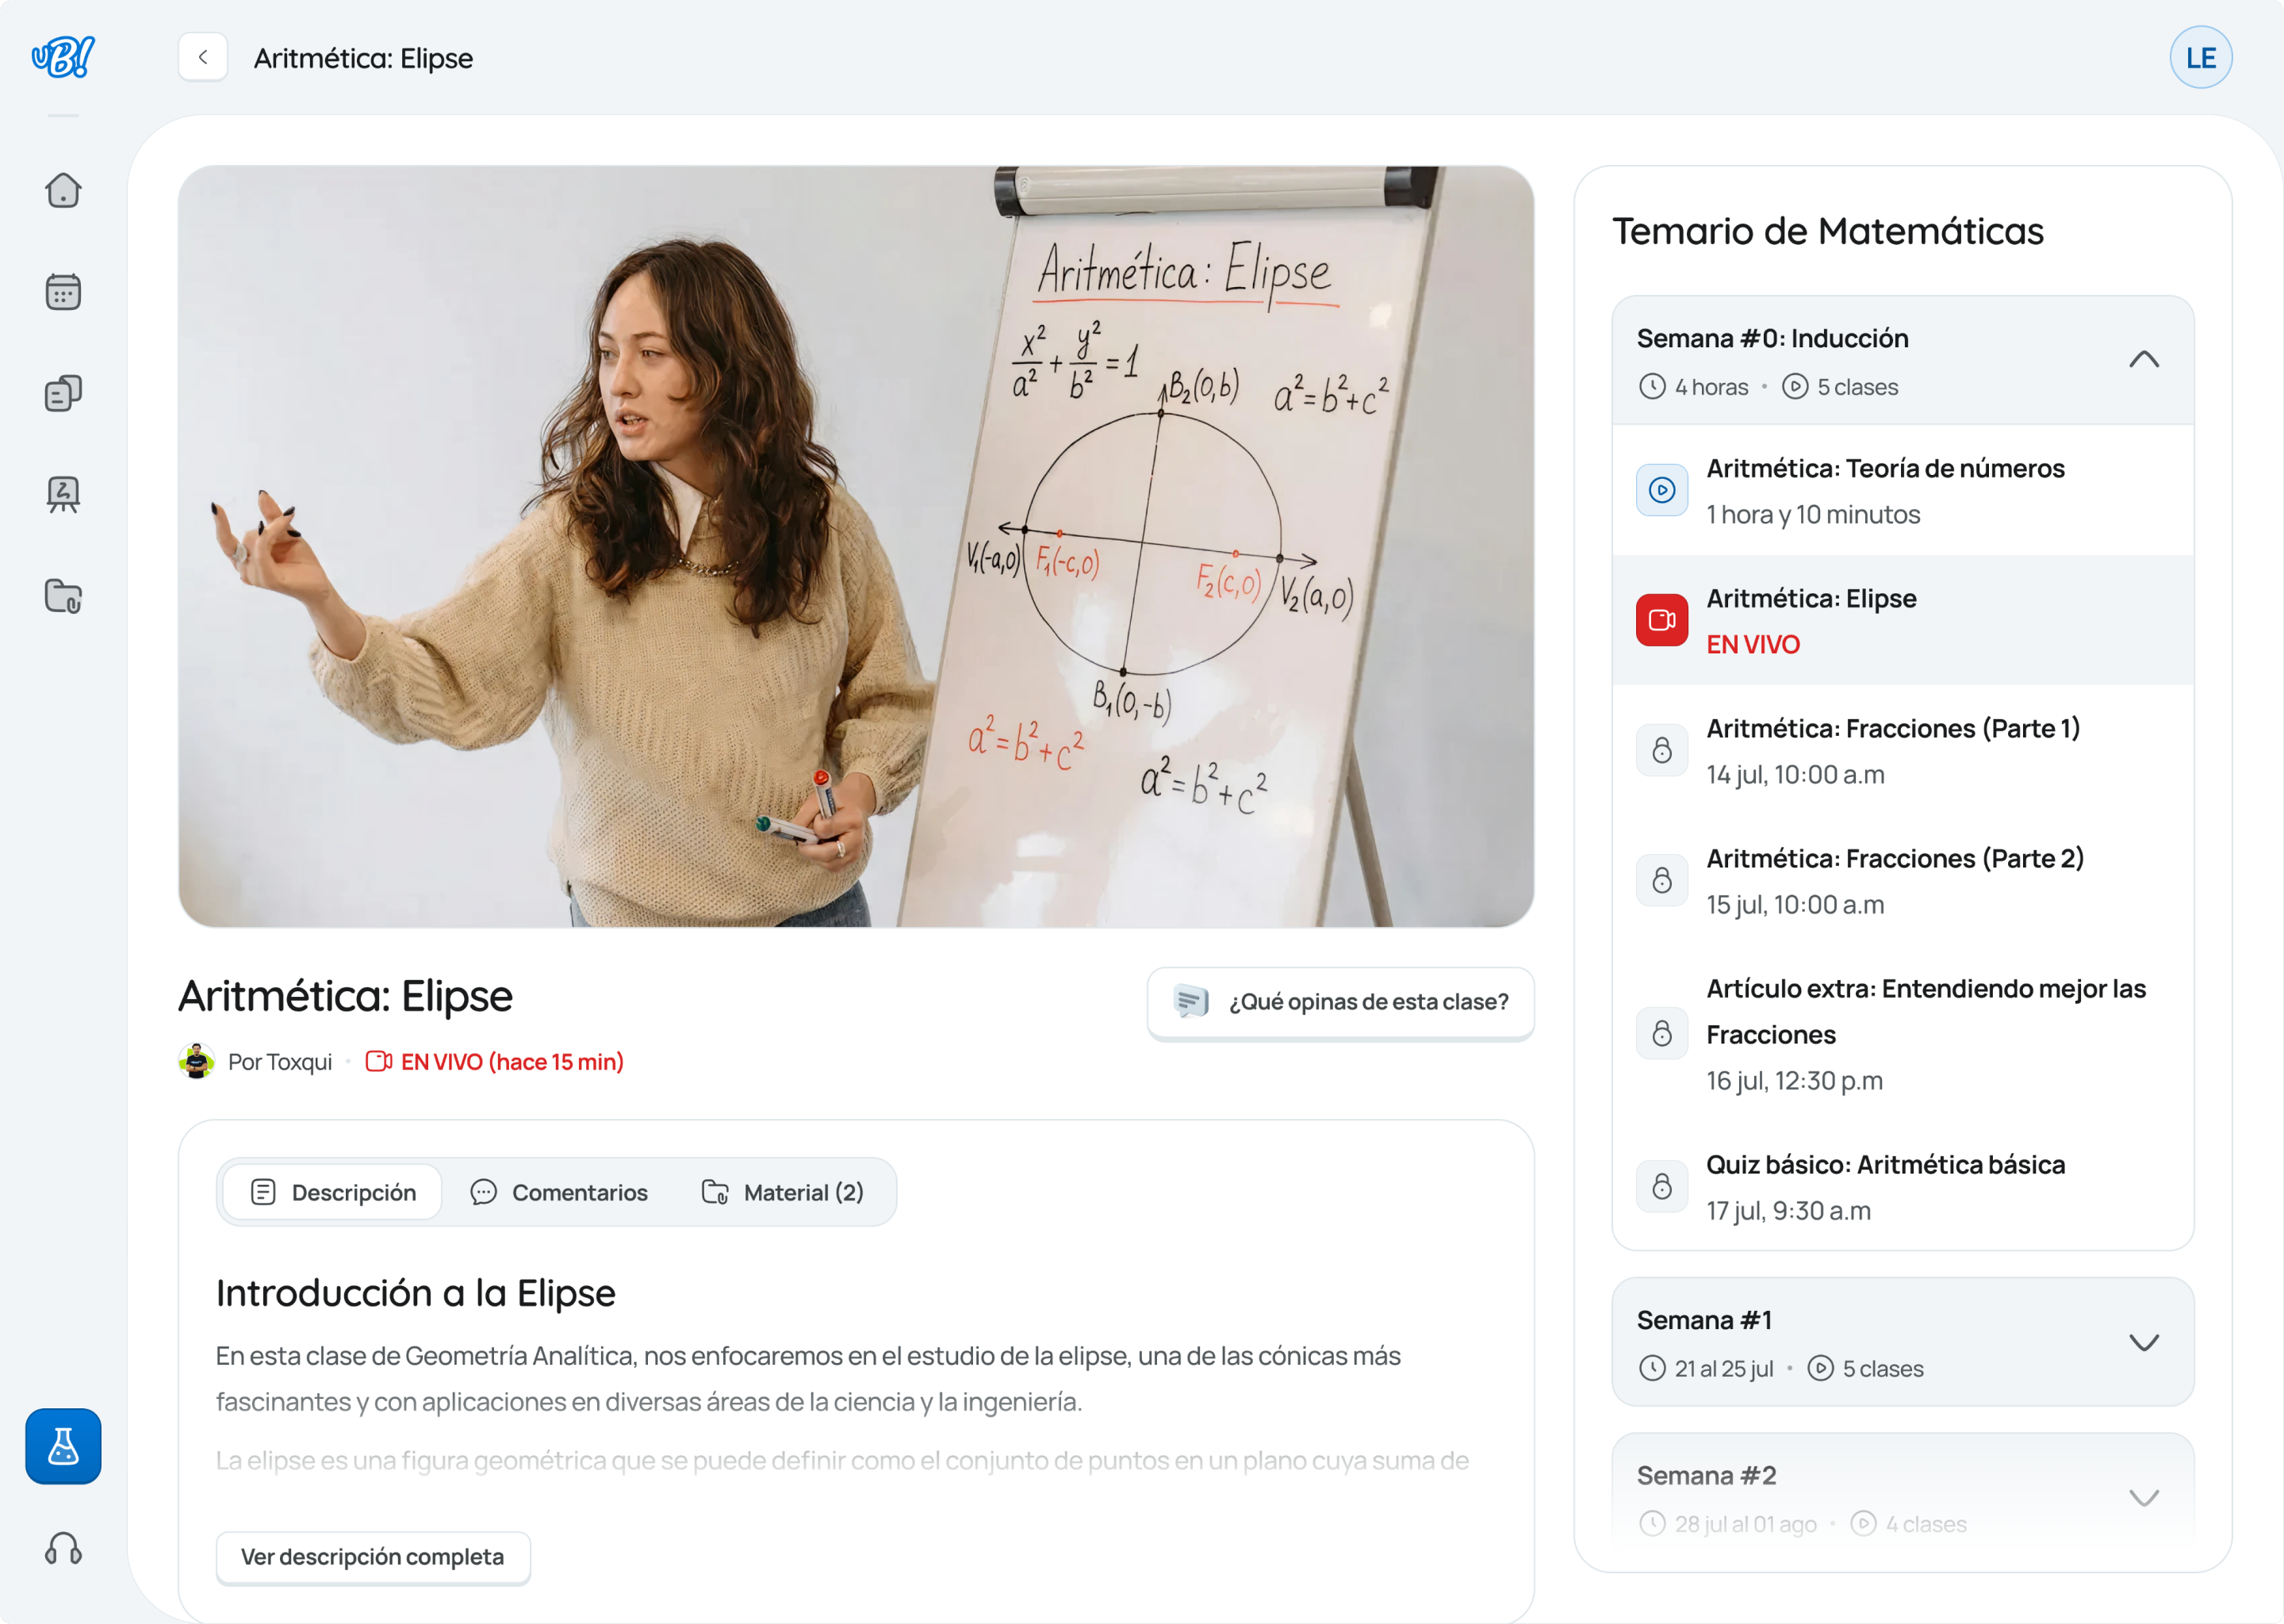Collapse Semana #0: Inducción section
The width and height of the screenshot is (2284, 1624).
click(x=2143, y=360)
